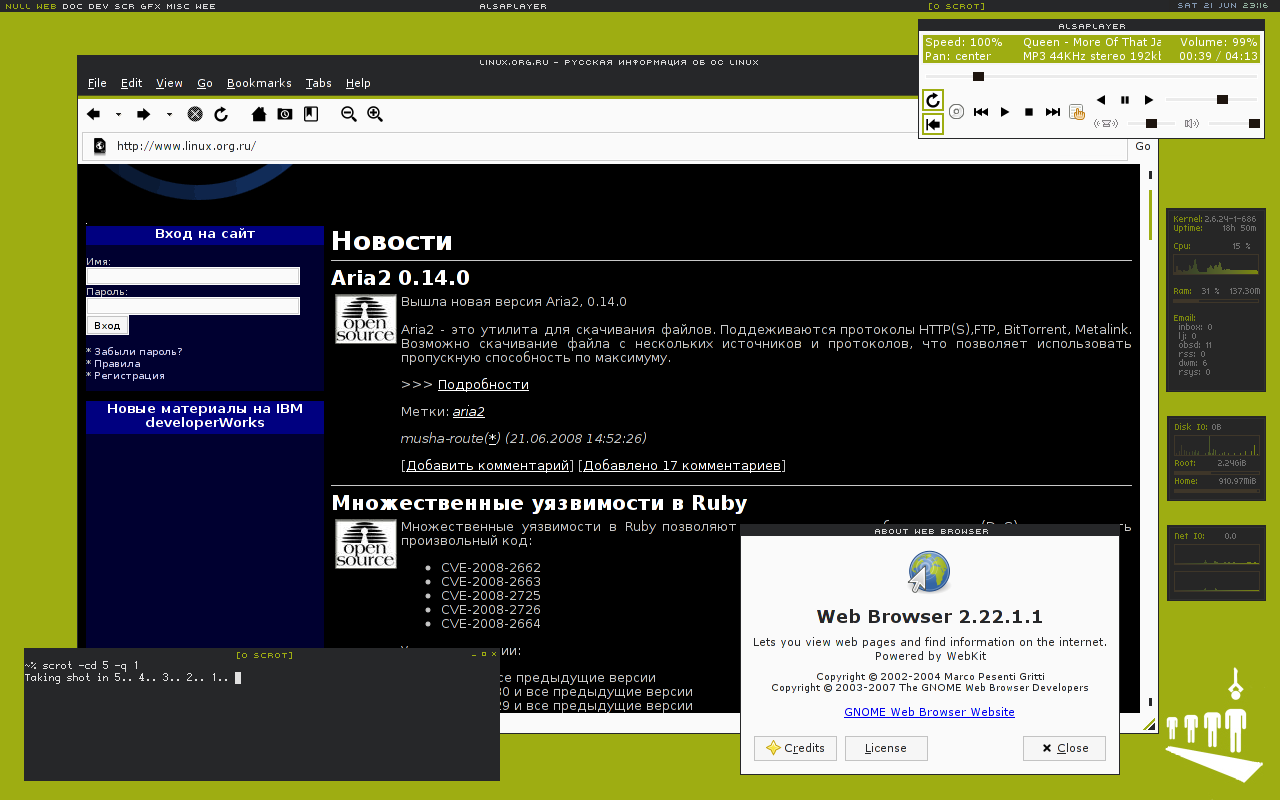Open the forward-history dropdown arrow
Screen dimensions: 1280x800
point(169,115)
